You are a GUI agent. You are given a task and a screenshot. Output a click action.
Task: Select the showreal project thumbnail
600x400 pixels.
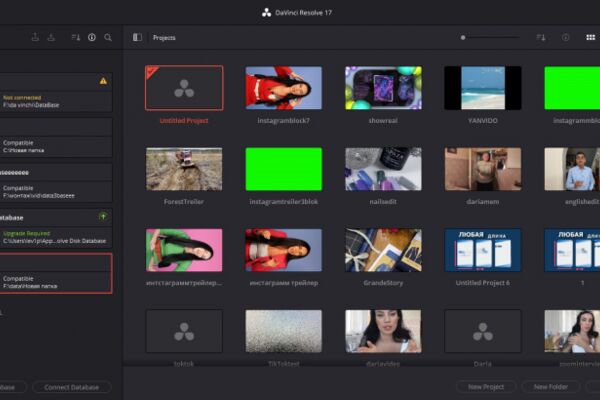383,88
